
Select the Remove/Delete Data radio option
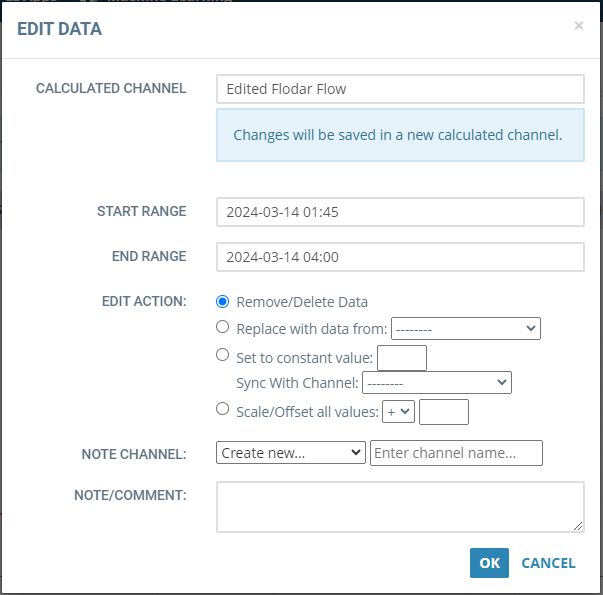(x=222, y=302)
